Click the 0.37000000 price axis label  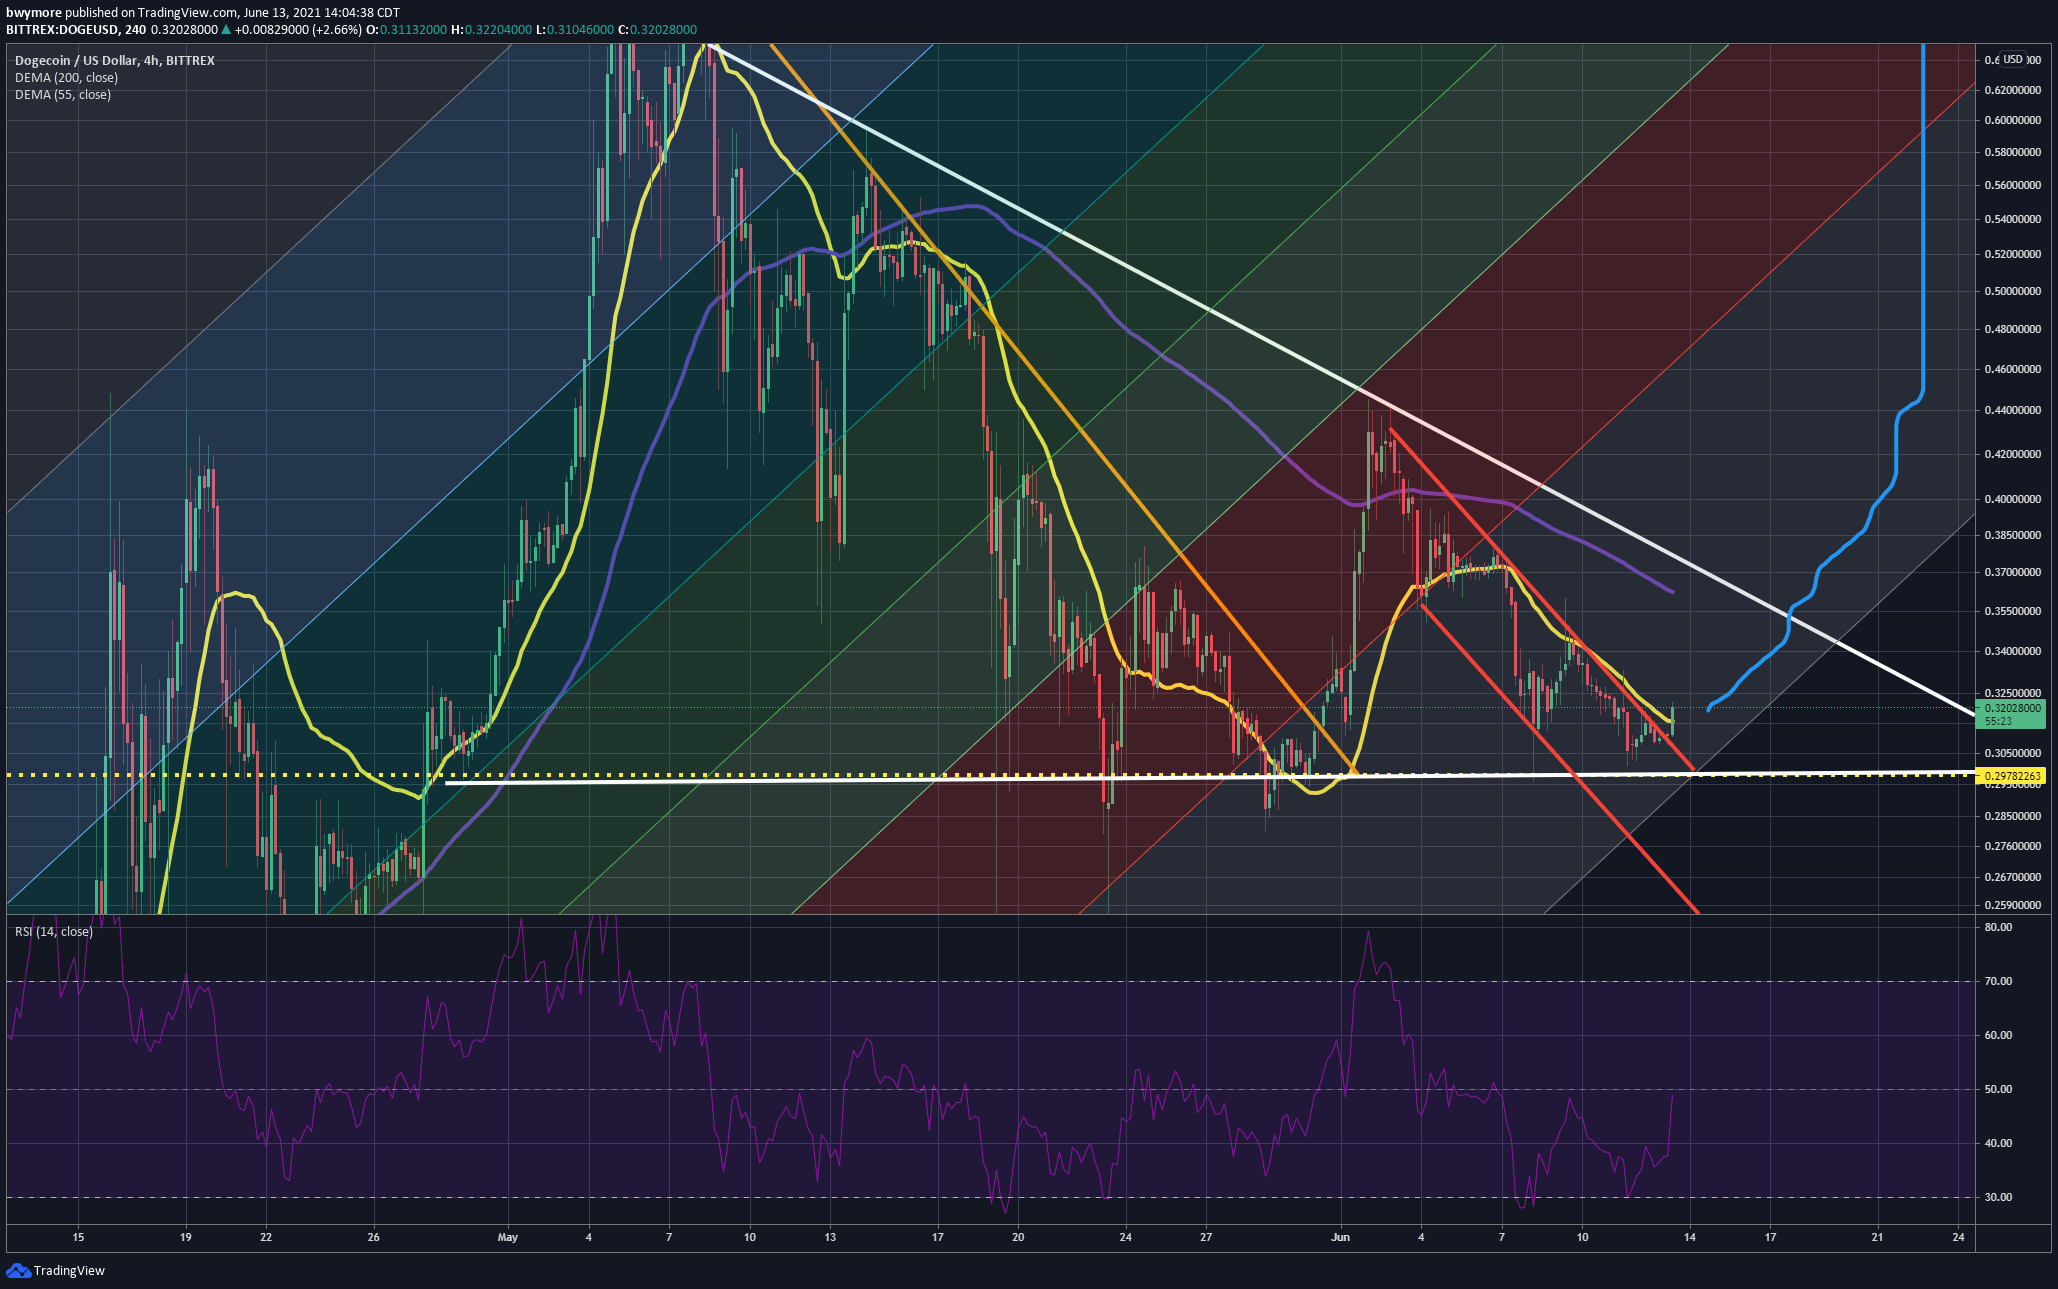point(2012,573)
